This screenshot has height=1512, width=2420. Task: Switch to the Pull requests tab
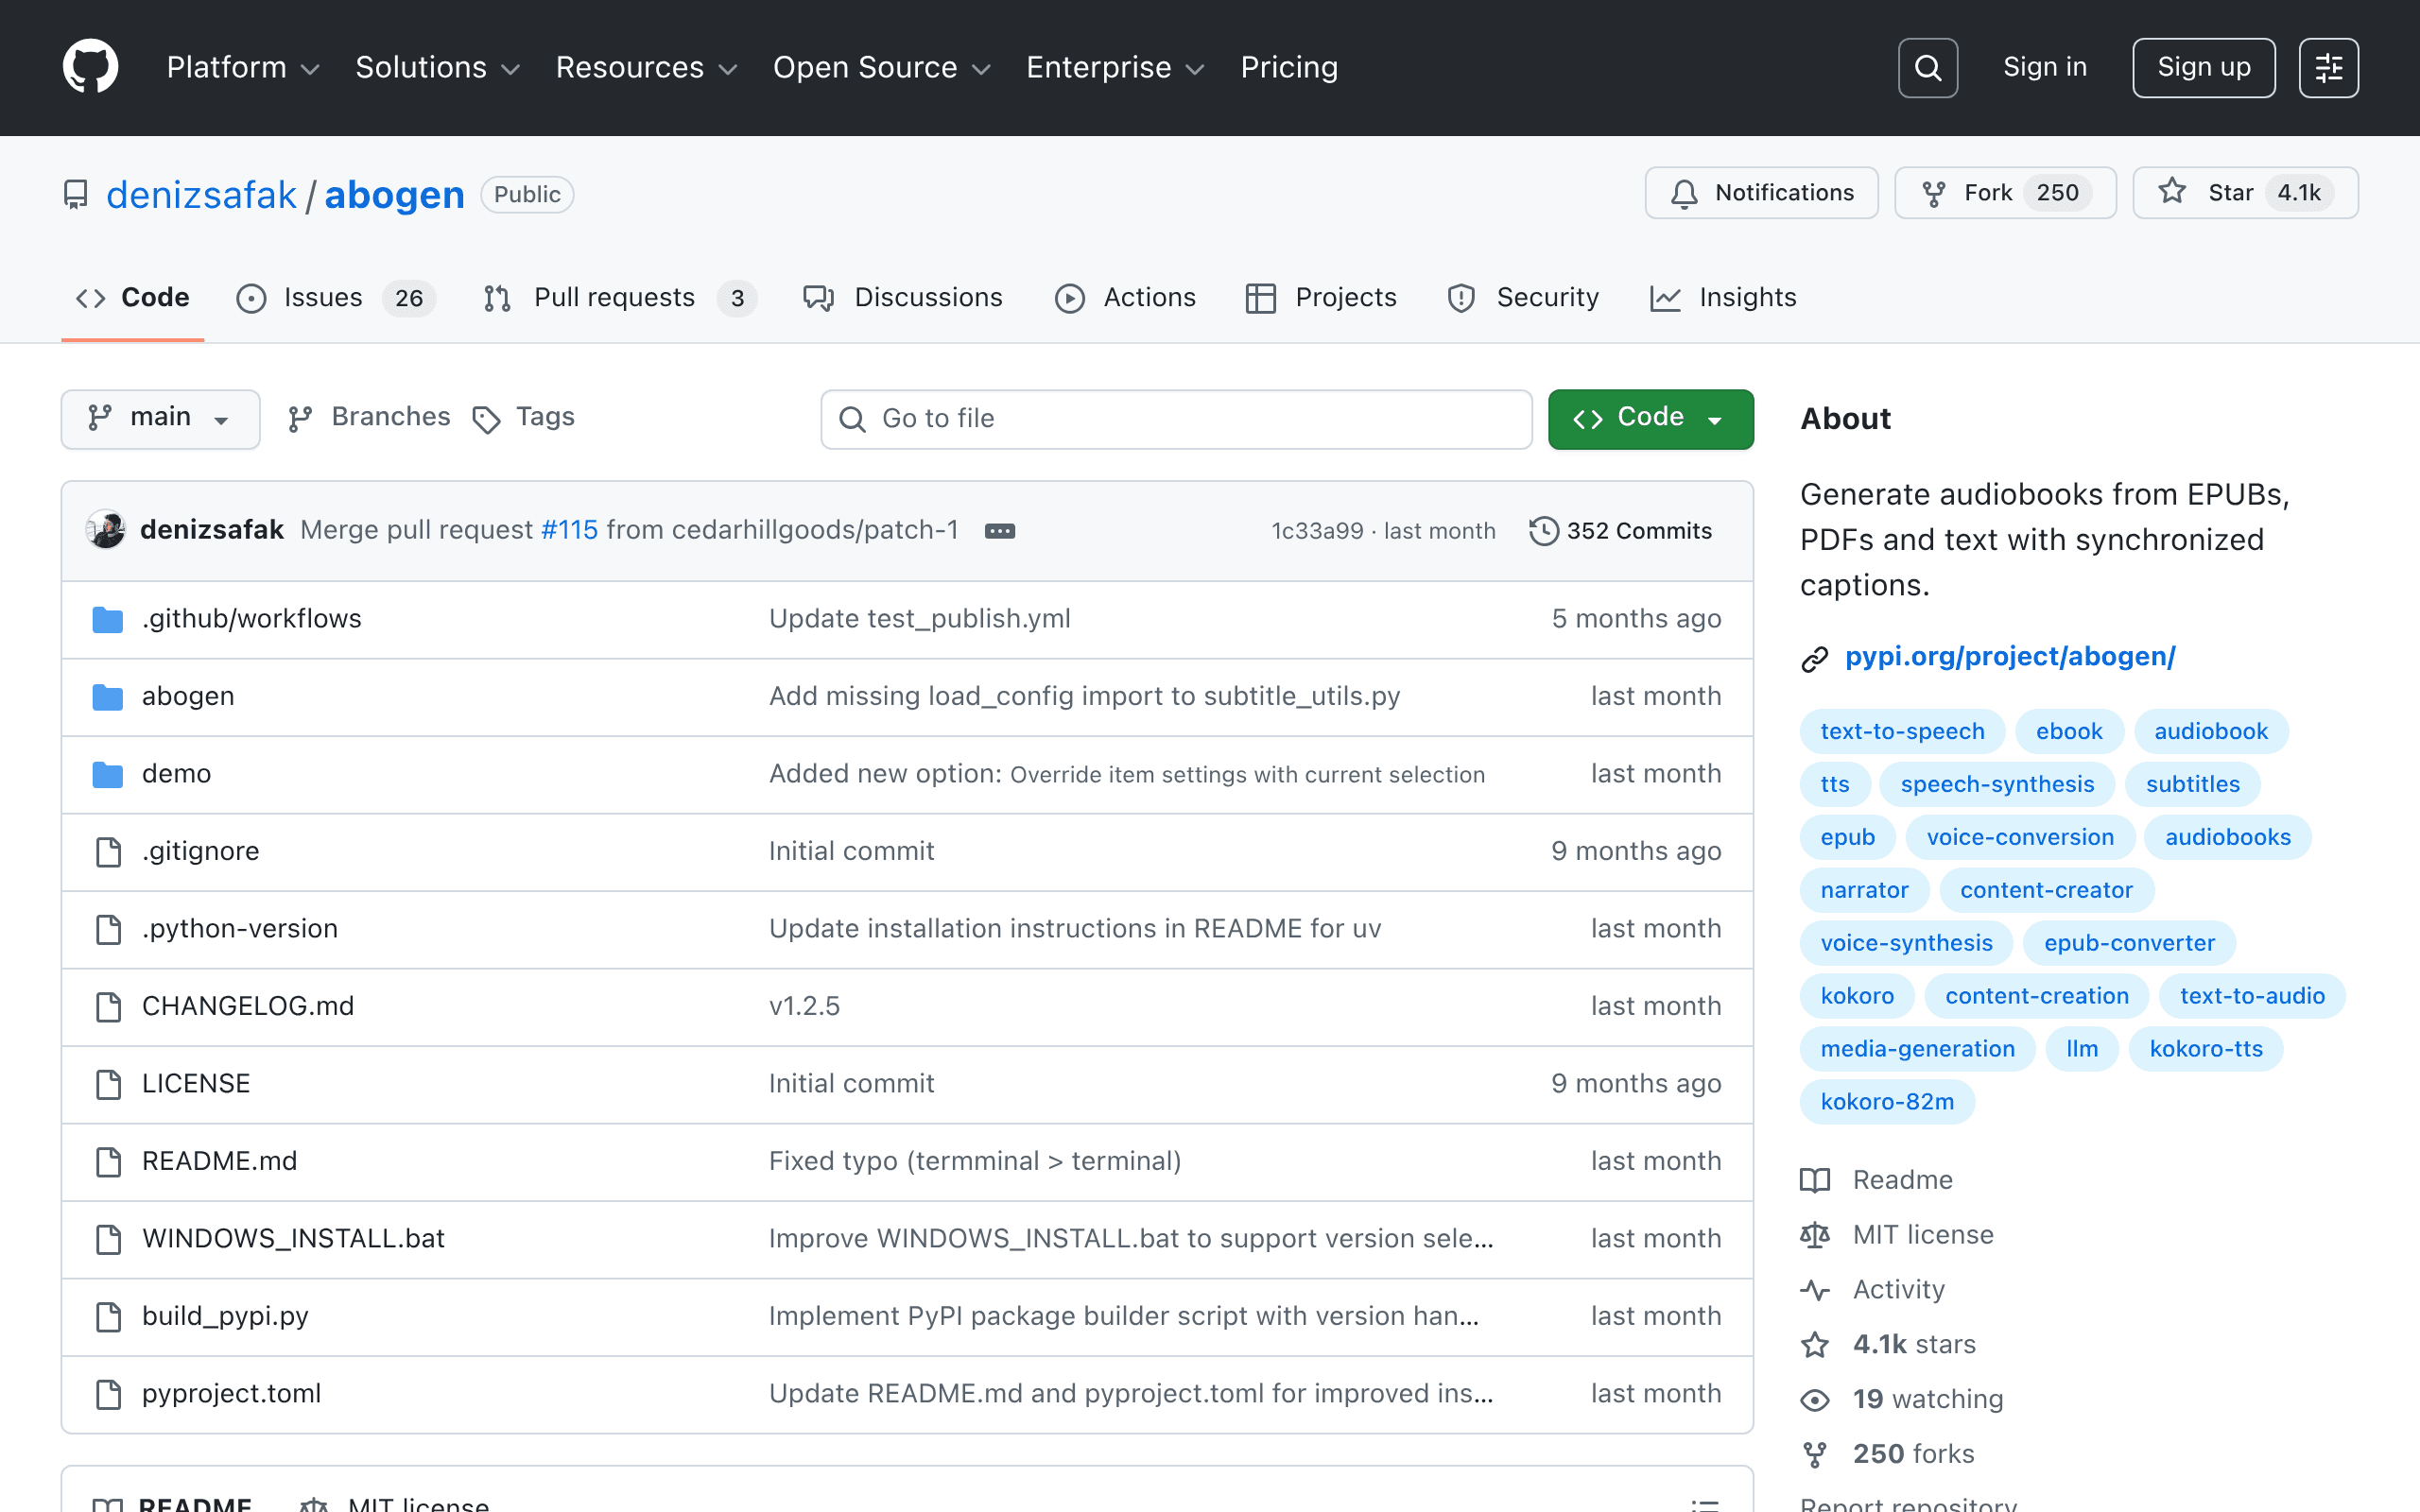(x=619, y=298)
